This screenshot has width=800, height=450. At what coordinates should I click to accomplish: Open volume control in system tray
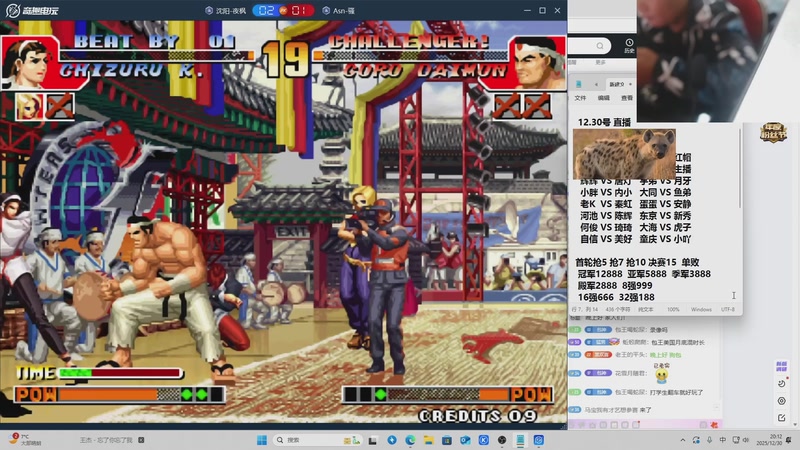coord(746,440)
